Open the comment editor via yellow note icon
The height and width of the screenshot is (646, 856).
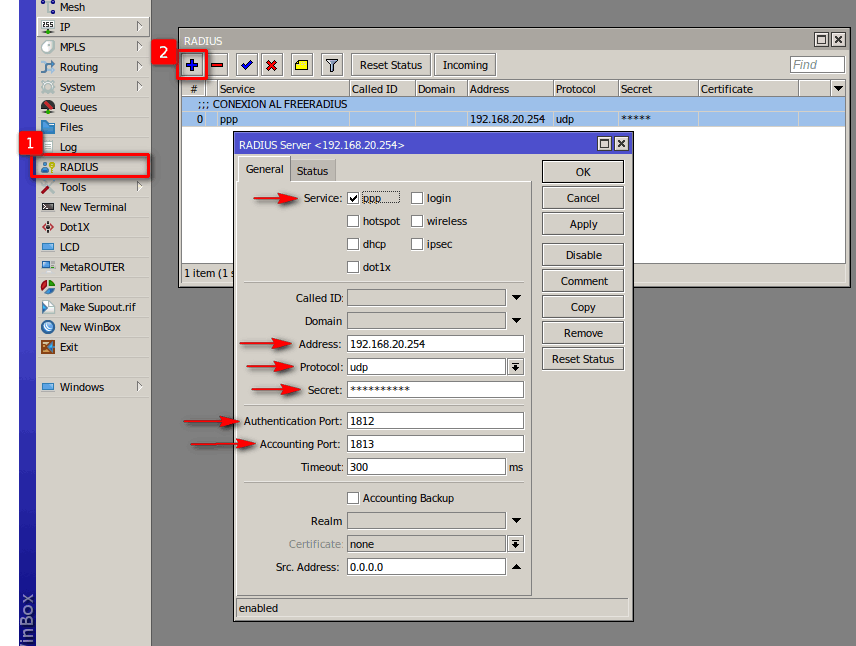point(300,64)
